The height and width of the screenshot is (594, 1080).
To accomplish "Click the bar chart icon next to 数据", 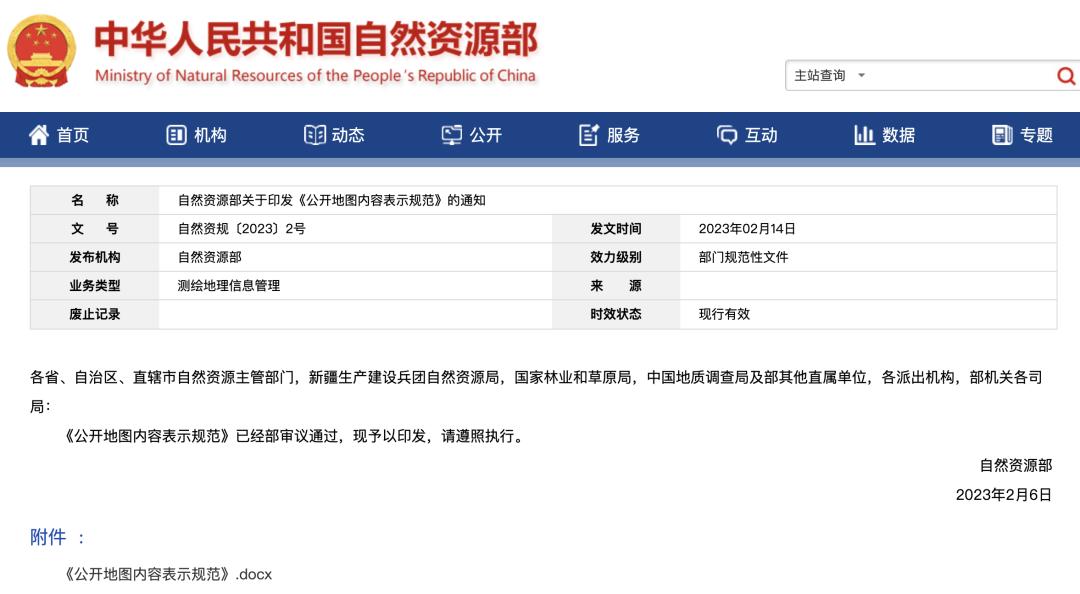I will pyautogui.click(x=864, y=136).
